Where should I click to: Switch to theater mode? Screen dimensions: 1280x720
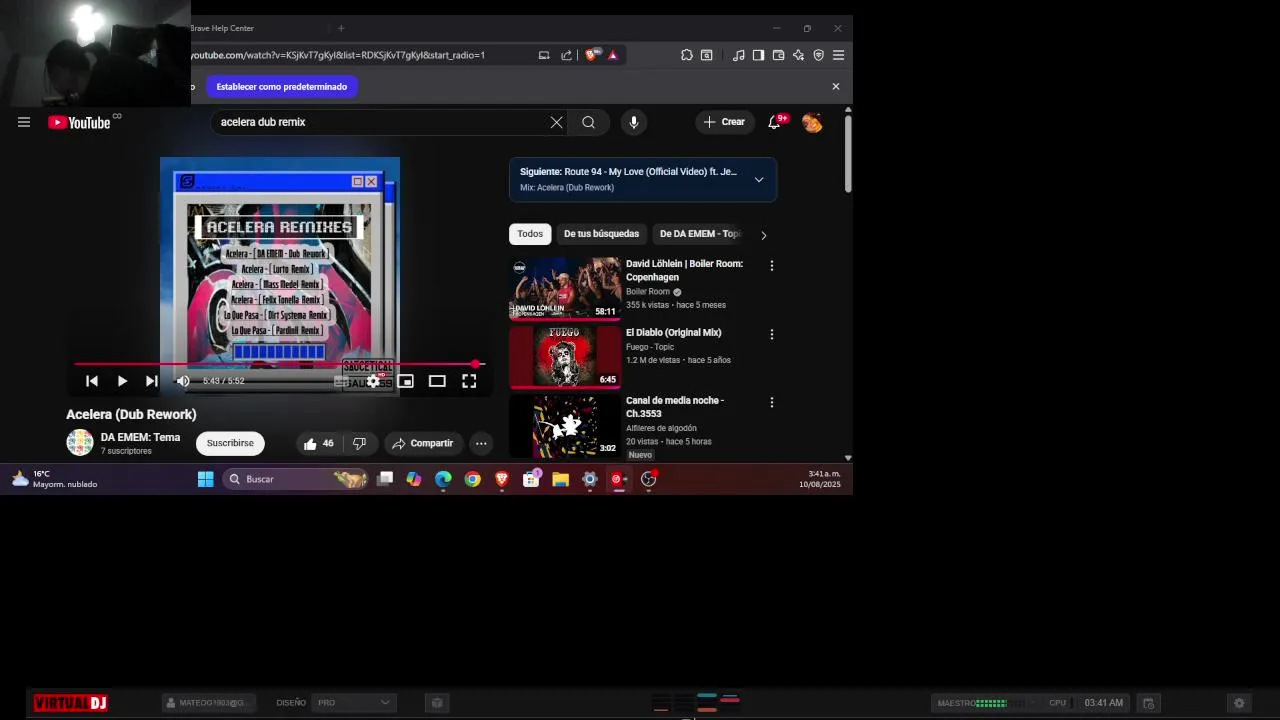pyautogui.click(x=437, y=381)
